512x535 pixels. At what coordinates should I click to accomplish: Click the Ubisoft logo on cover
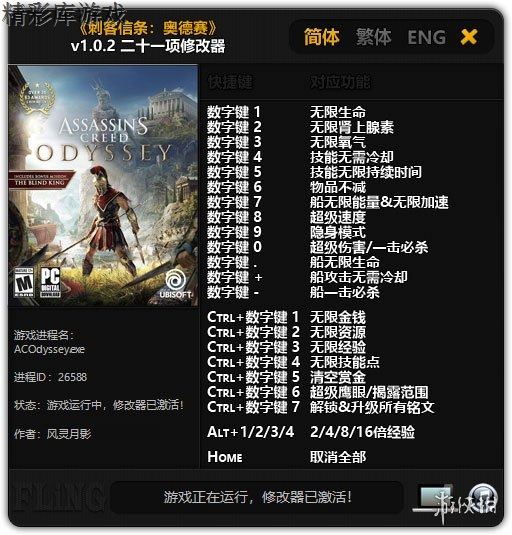click(175, 283)
